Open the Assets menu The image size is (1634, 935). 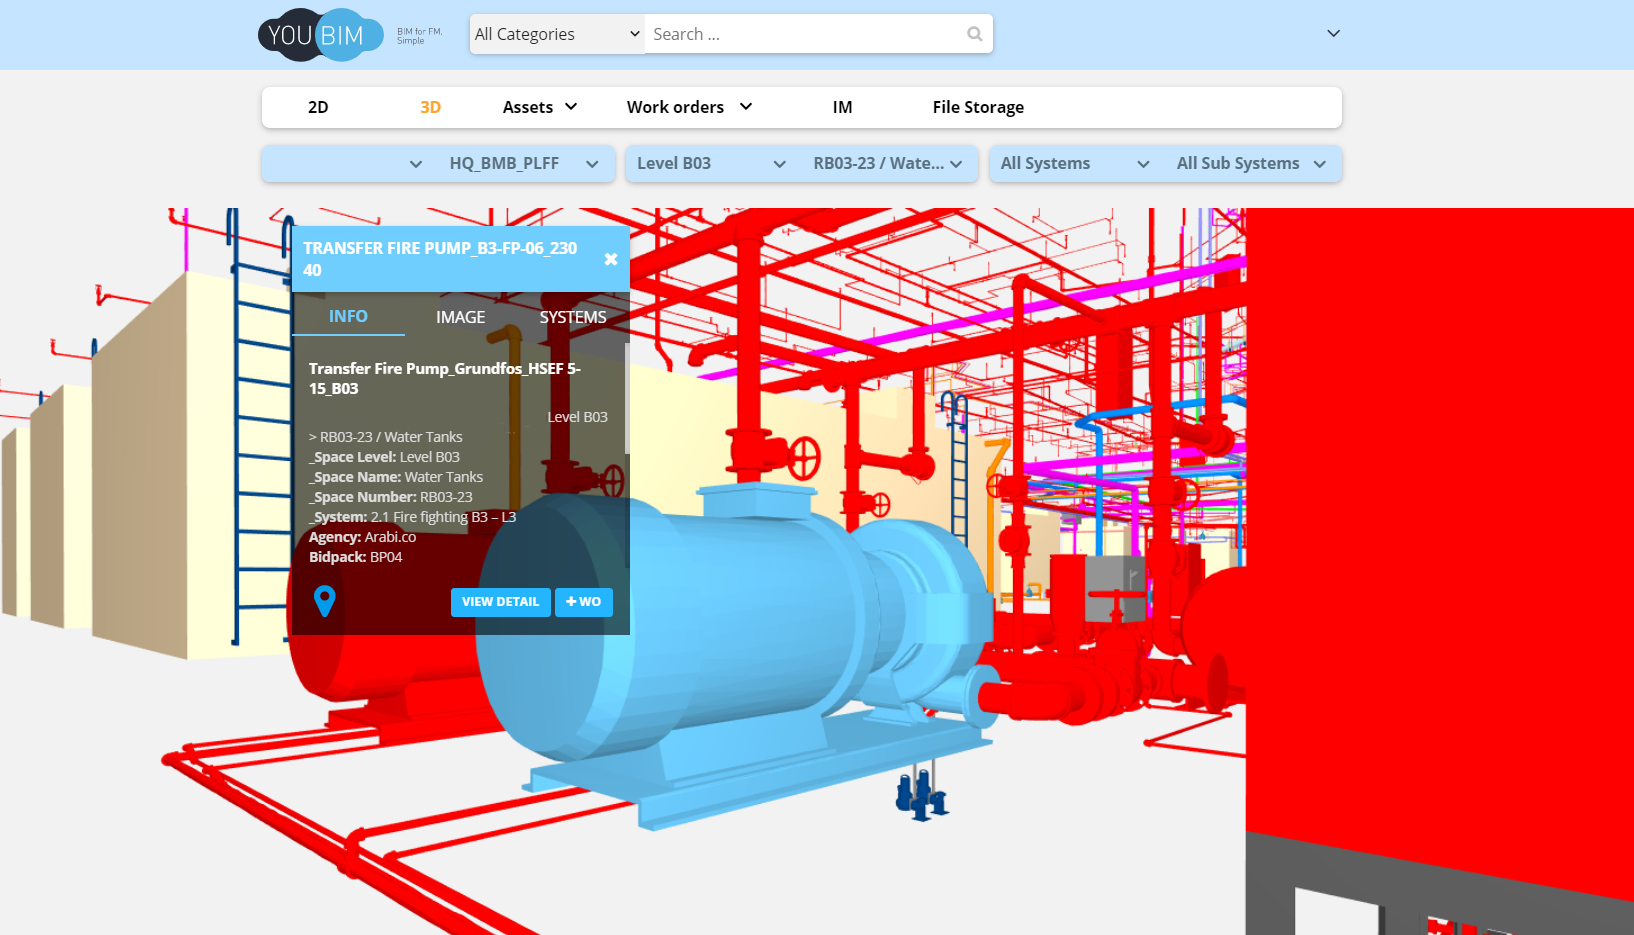[x=539, y=107]
